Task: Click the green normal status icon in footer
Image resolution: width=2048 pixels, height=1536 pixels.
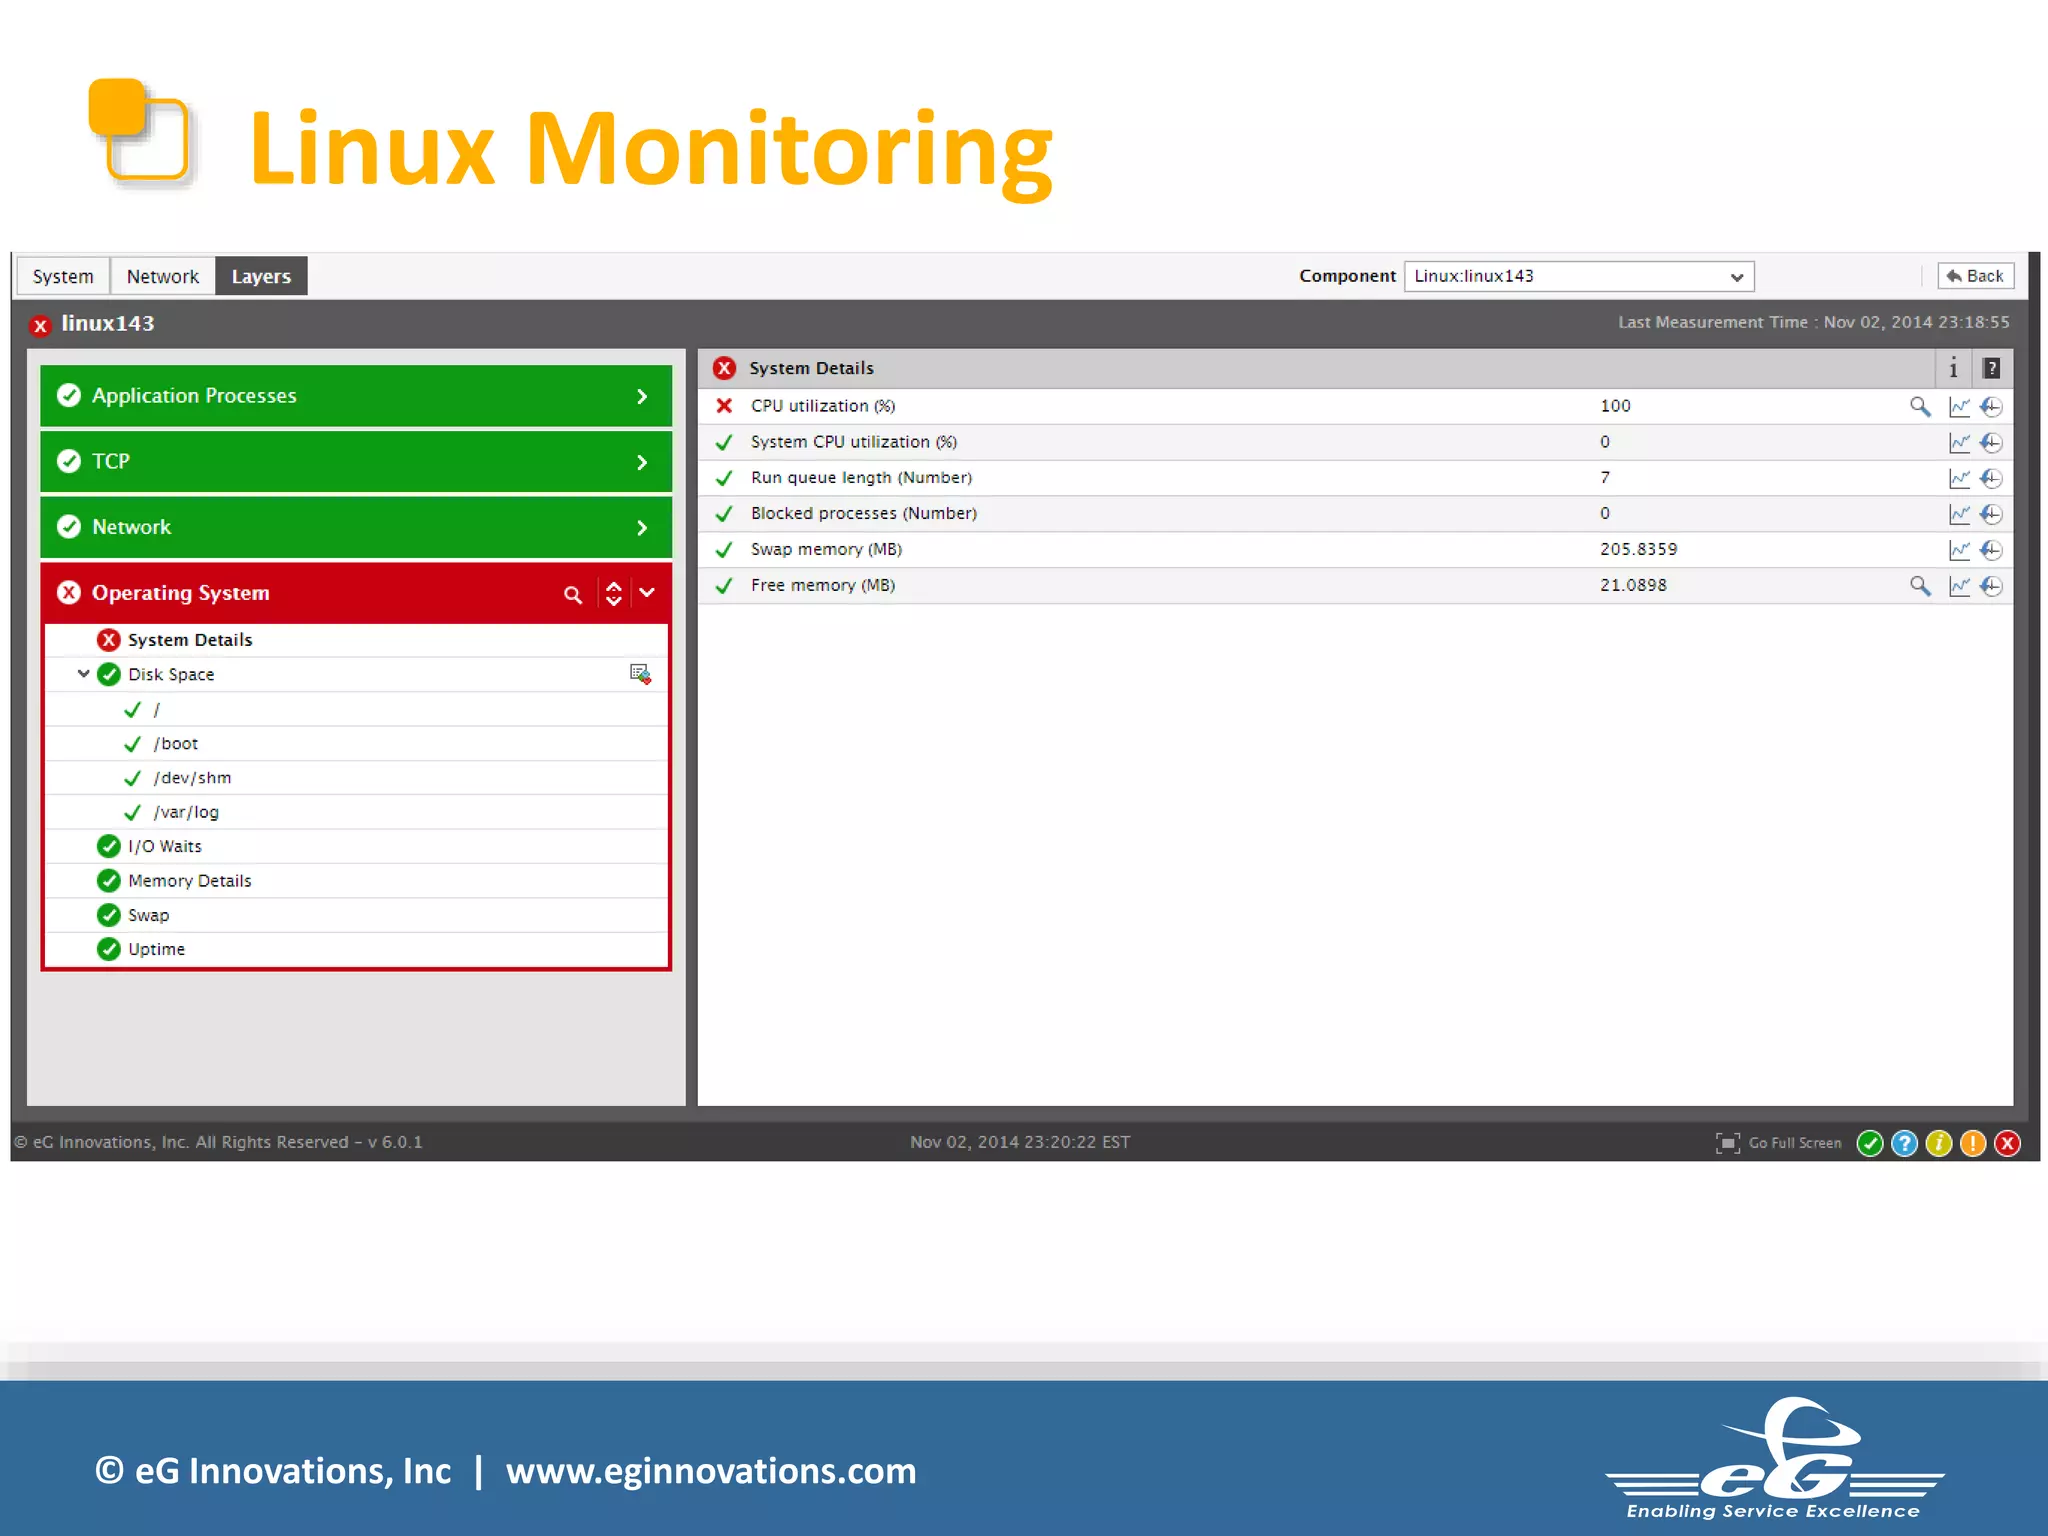Action: click(1869, 1143)
